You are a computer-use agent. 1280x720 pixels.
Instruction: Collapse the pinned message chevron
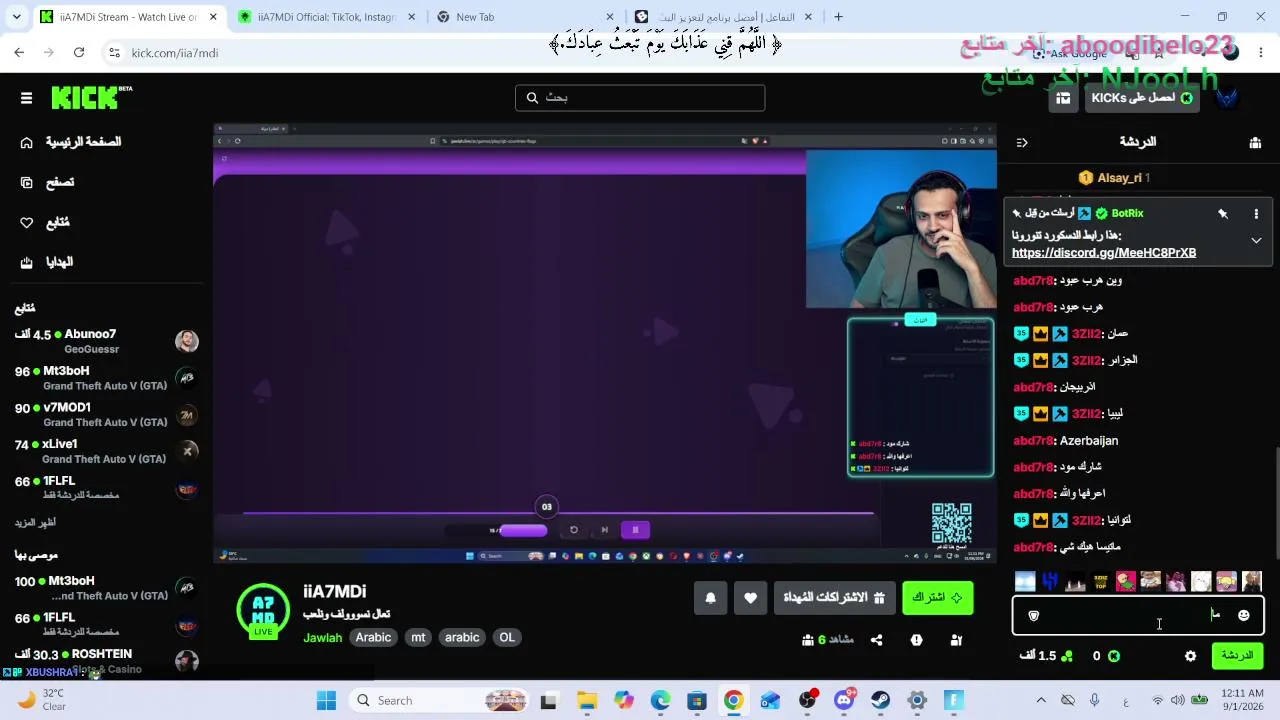coord(1256,241)
